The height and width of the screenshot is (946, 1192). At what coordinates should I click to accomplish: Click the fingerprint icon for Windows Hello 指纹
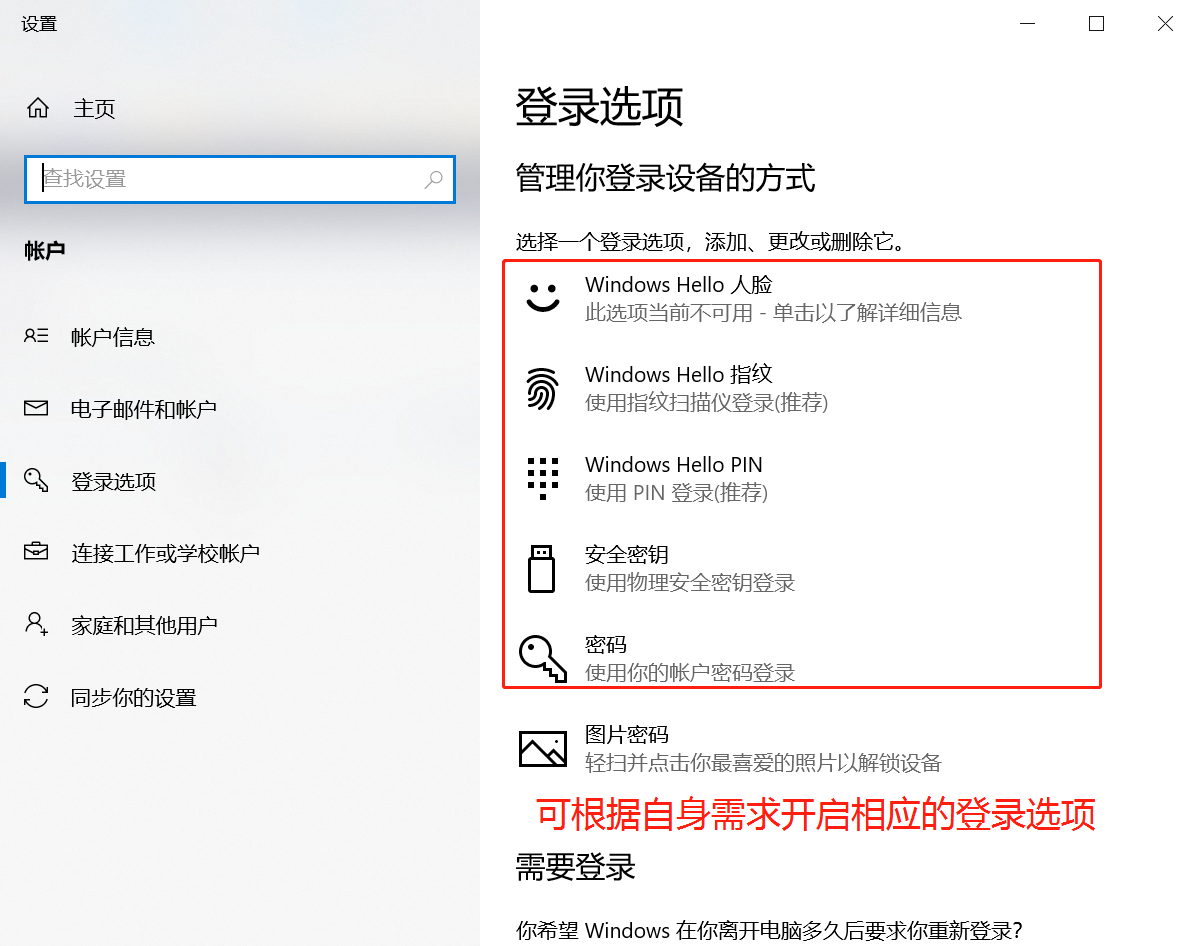tap(543, 389)
